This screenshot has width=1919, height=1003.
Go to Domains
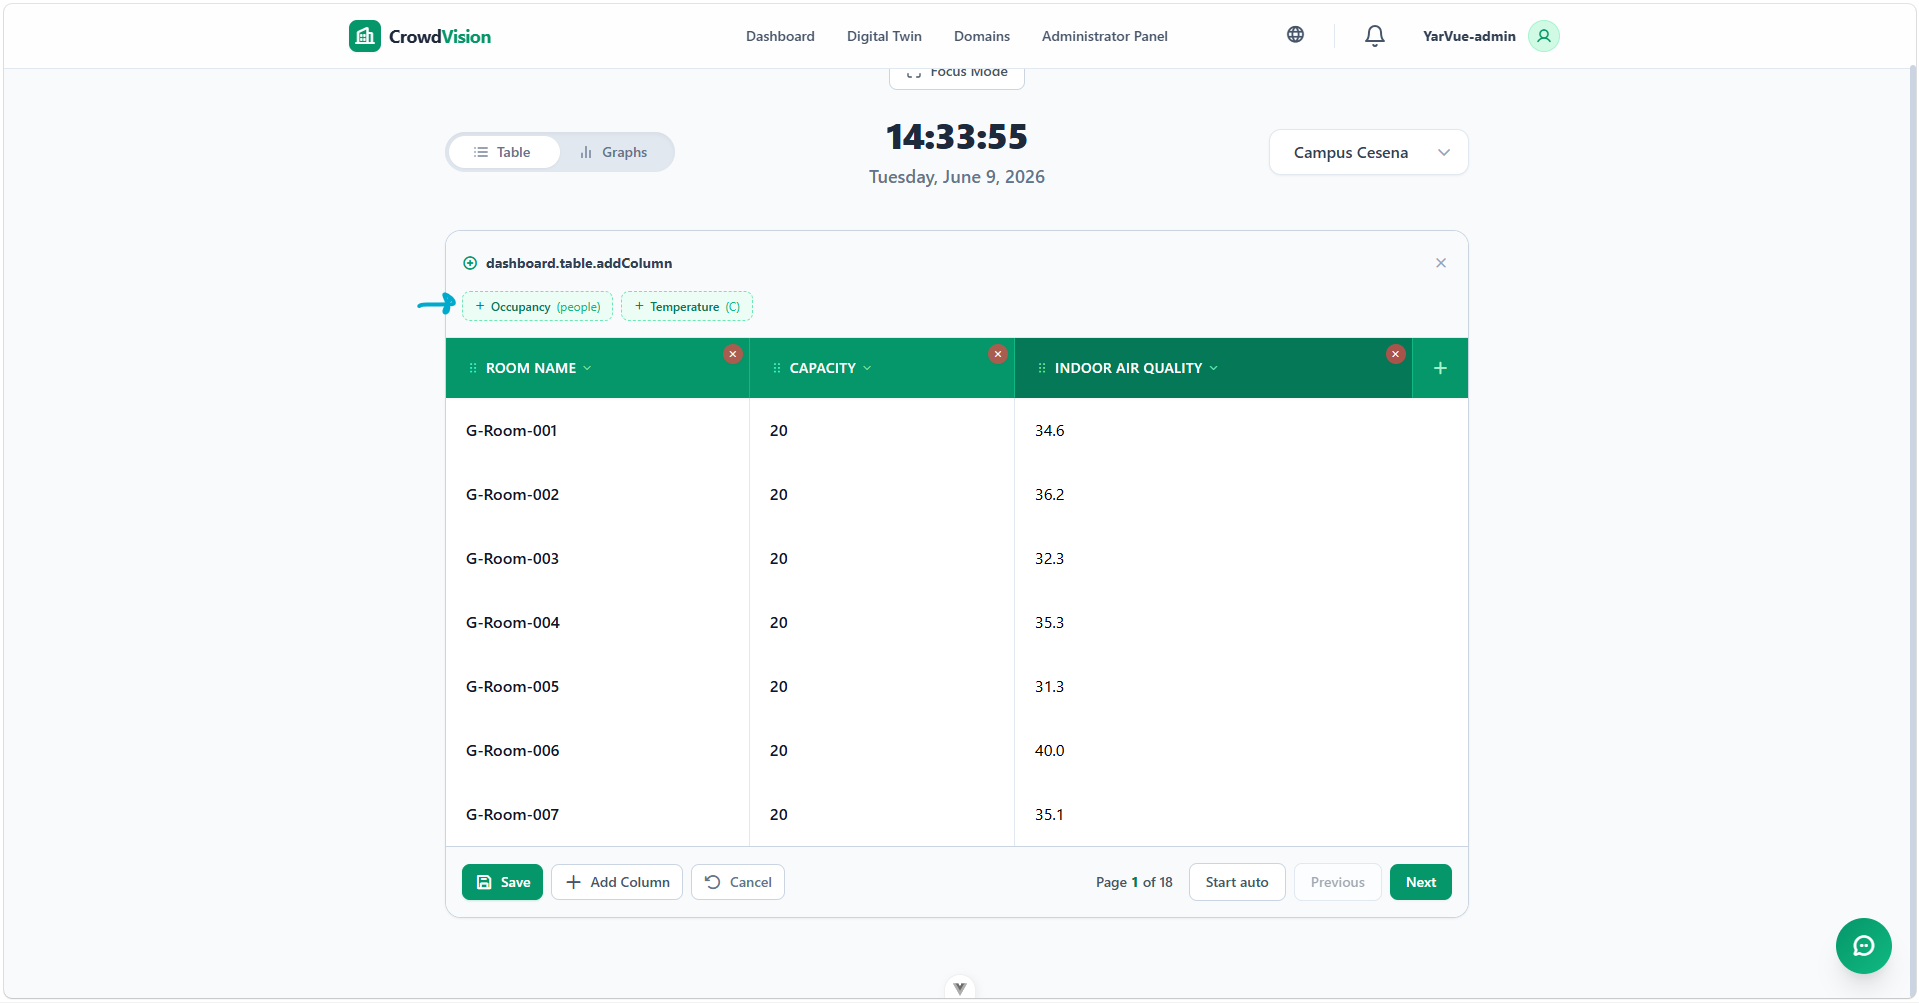click(982, 36)
